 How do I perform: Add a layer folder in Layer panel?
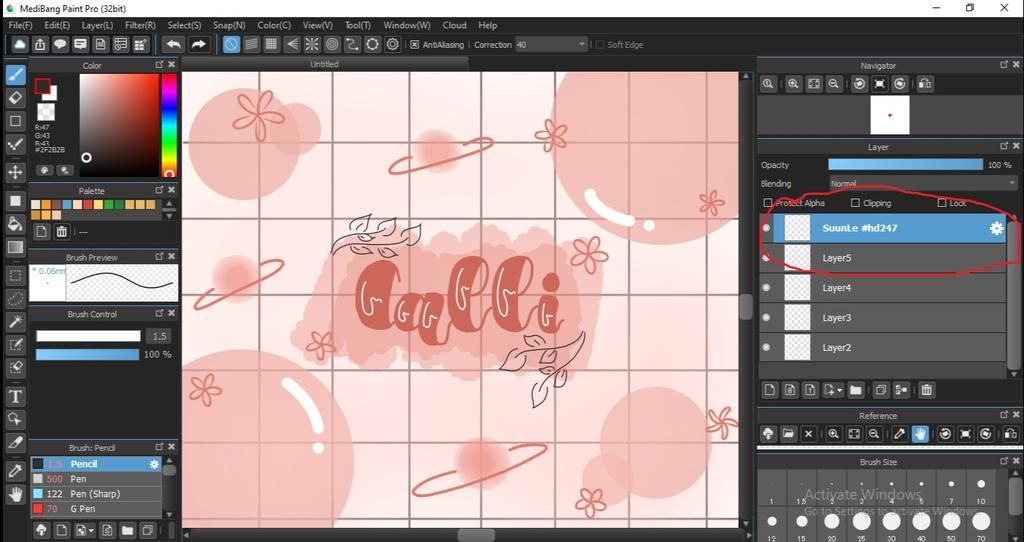click(x=856, y=390)
